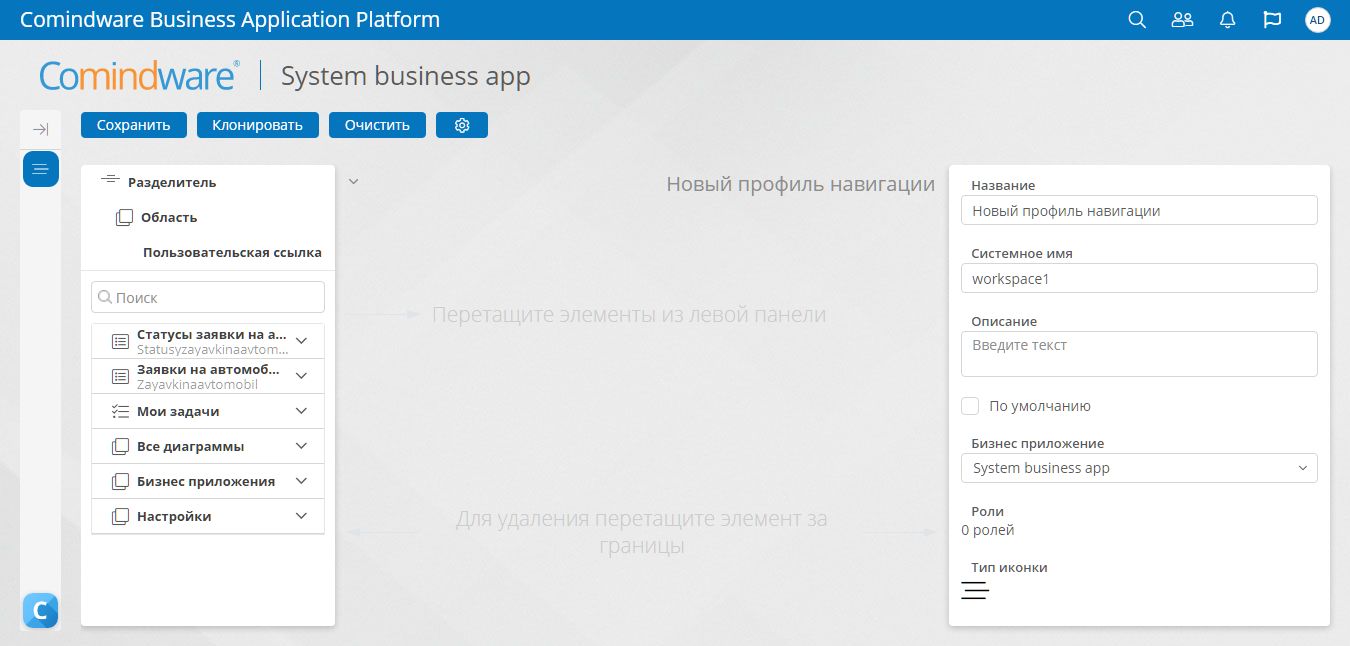Click the list icon beside Статусы заявки
This screenshot has width=1350, height=646.
pyautogui.click(x=120, y=341)
